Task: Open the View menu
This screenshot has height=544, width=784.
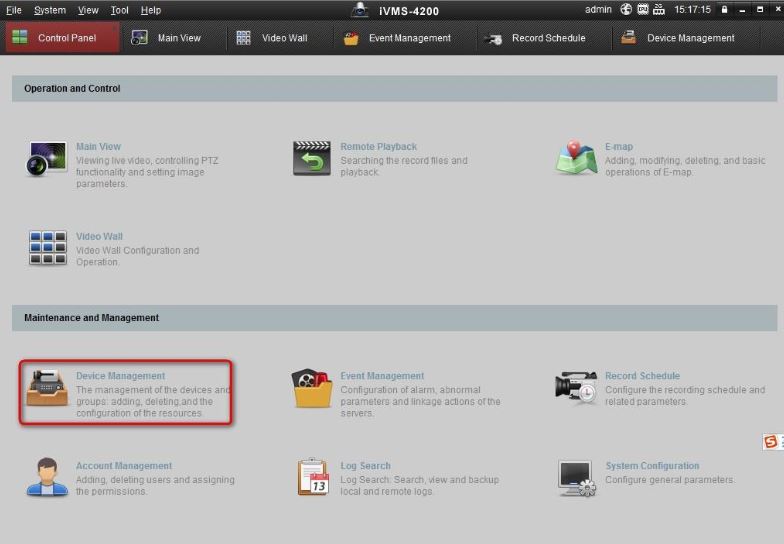Action: click(x=88, y=10)
